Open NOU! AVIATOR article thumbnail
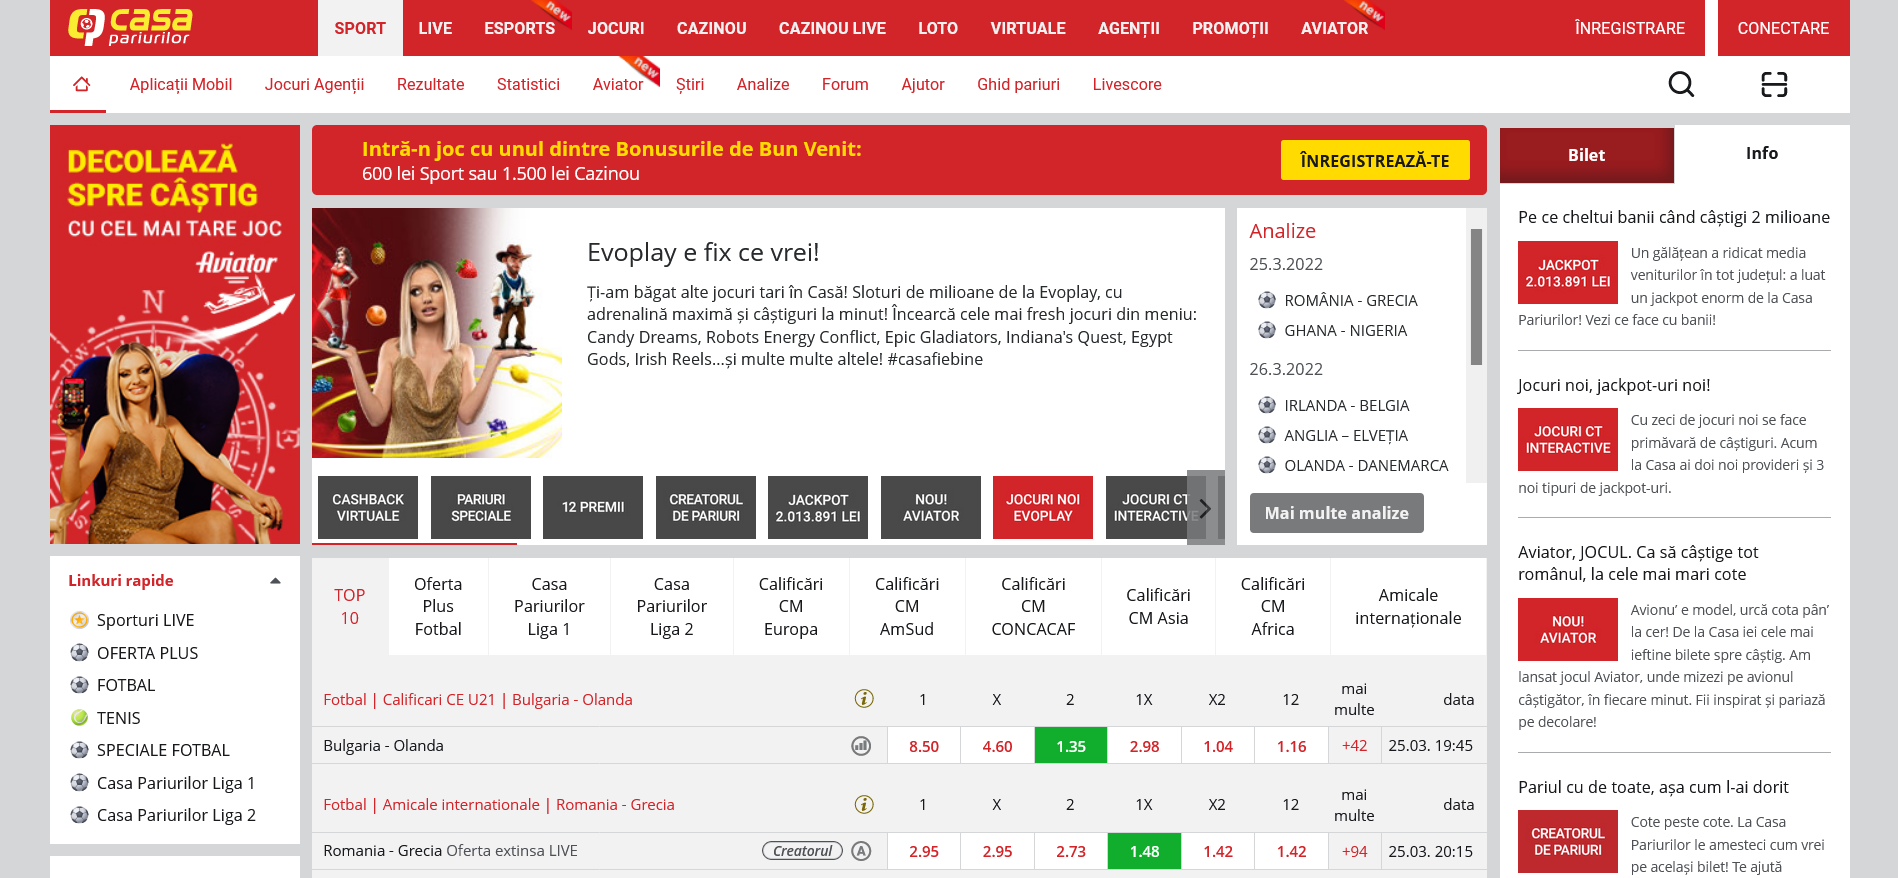This screenshot has height=878, width=1898. tap(1568, 630)
